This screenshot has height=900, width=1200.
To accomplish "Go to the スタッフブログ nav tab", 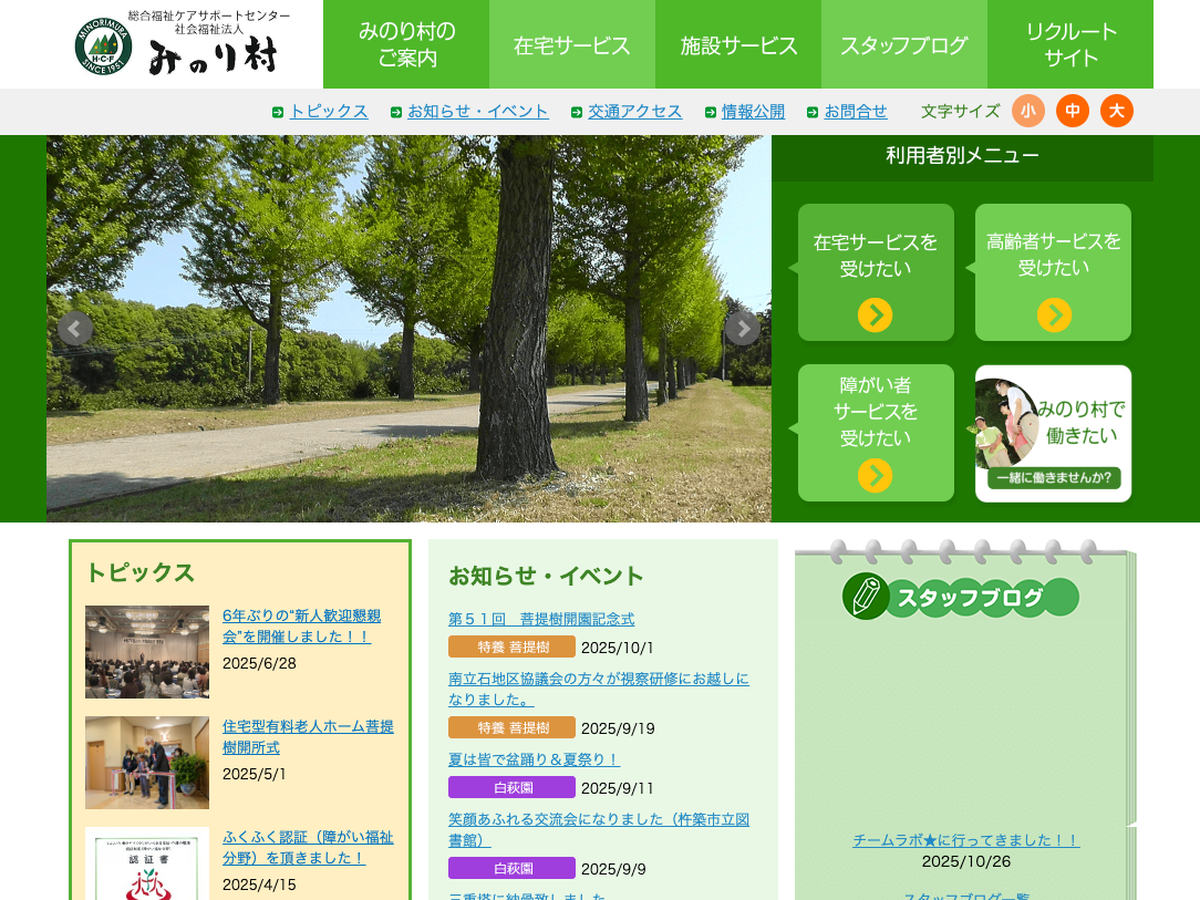I will [904, 45].
